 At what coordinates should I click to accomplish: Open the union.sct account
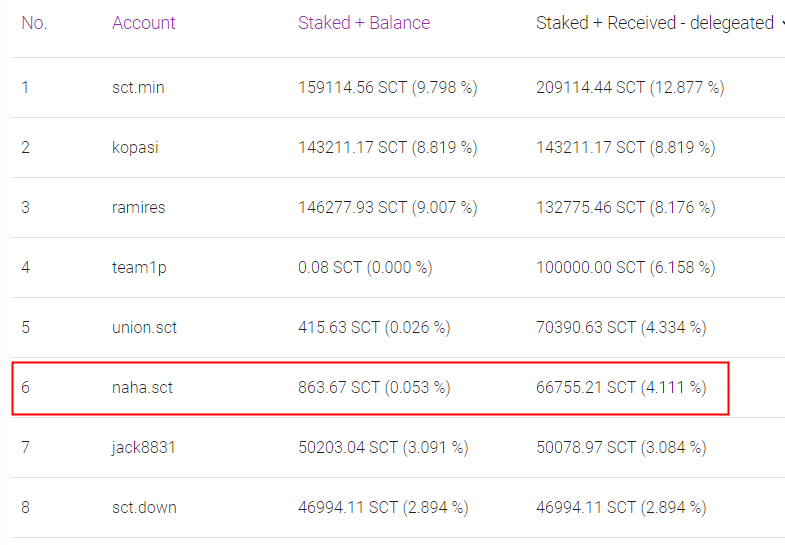[x=145, y=327]
